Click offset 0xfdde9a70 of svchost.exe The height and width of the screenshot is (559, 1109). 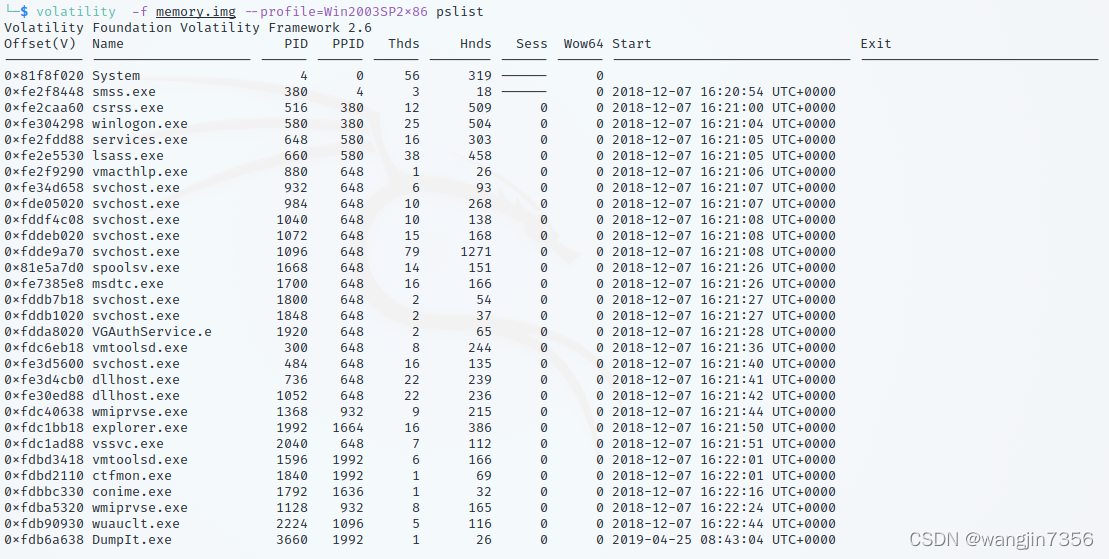click(44, 252)
